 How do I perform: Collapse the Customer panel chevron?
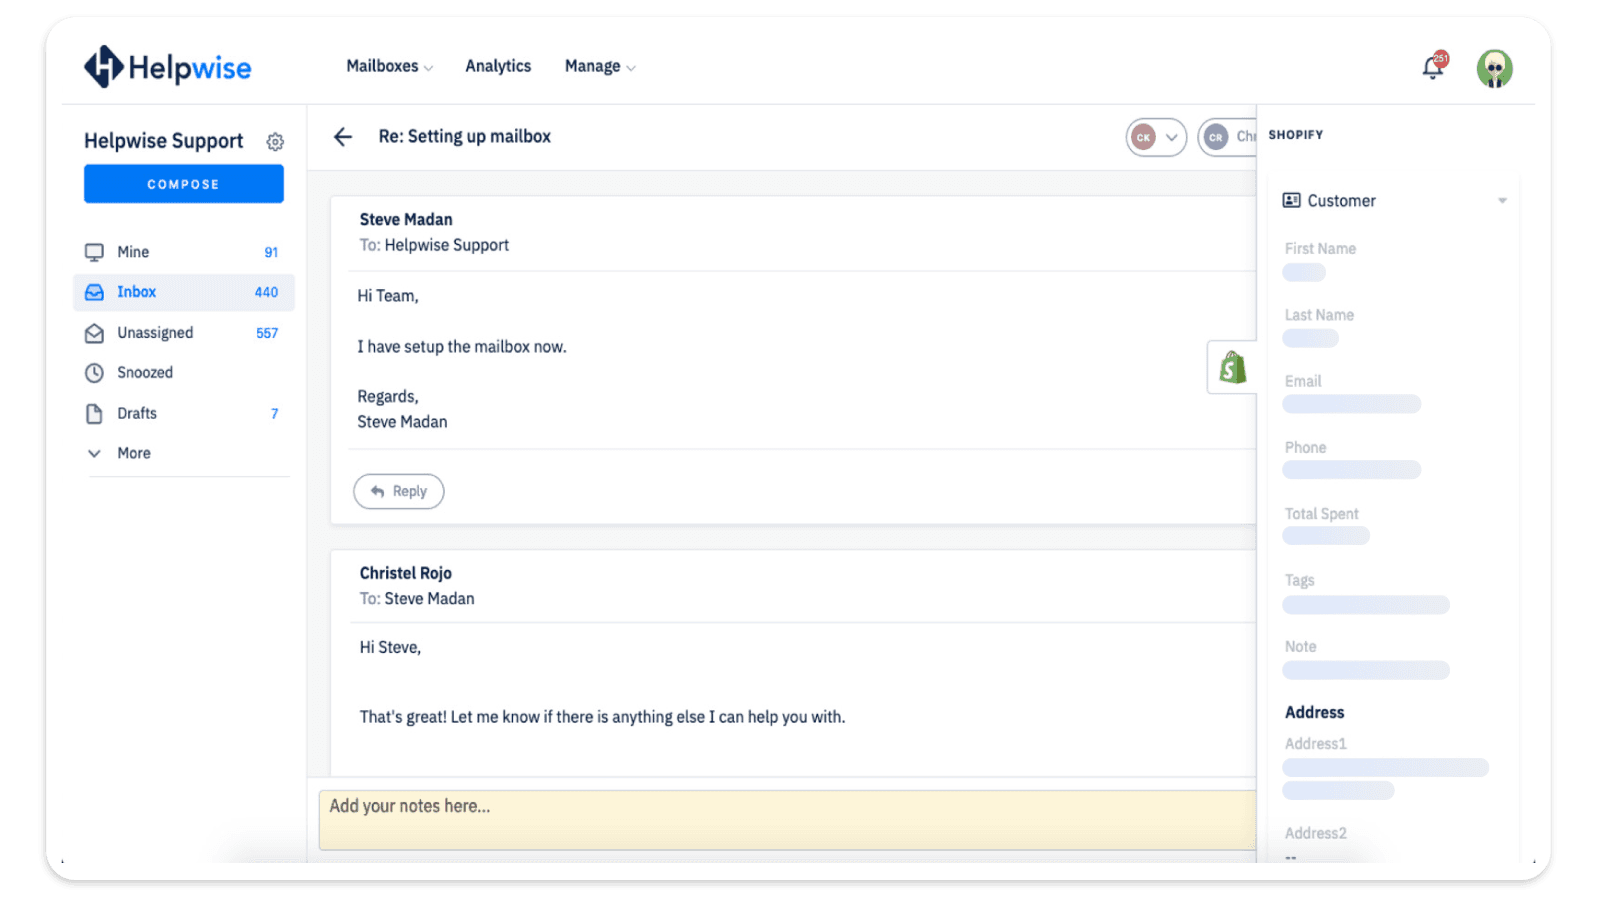[x=1500, y=200]
